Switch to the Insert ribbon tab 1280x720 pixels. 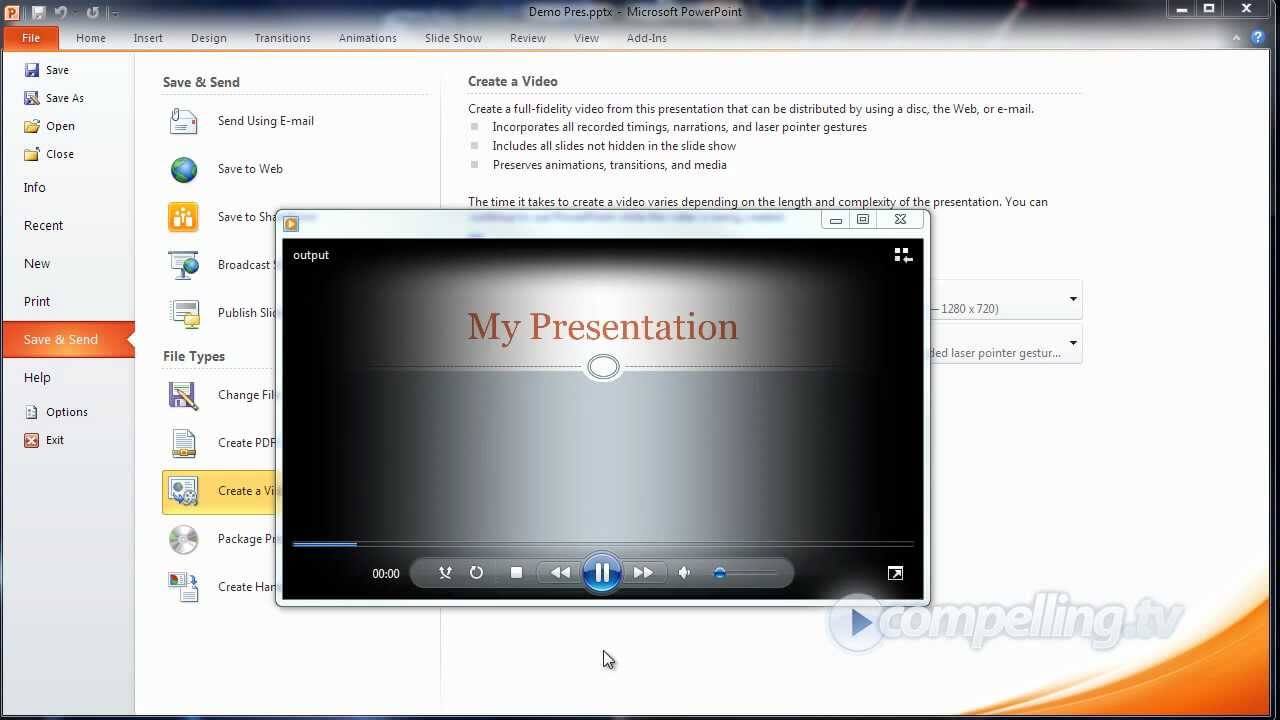[148, 38]
